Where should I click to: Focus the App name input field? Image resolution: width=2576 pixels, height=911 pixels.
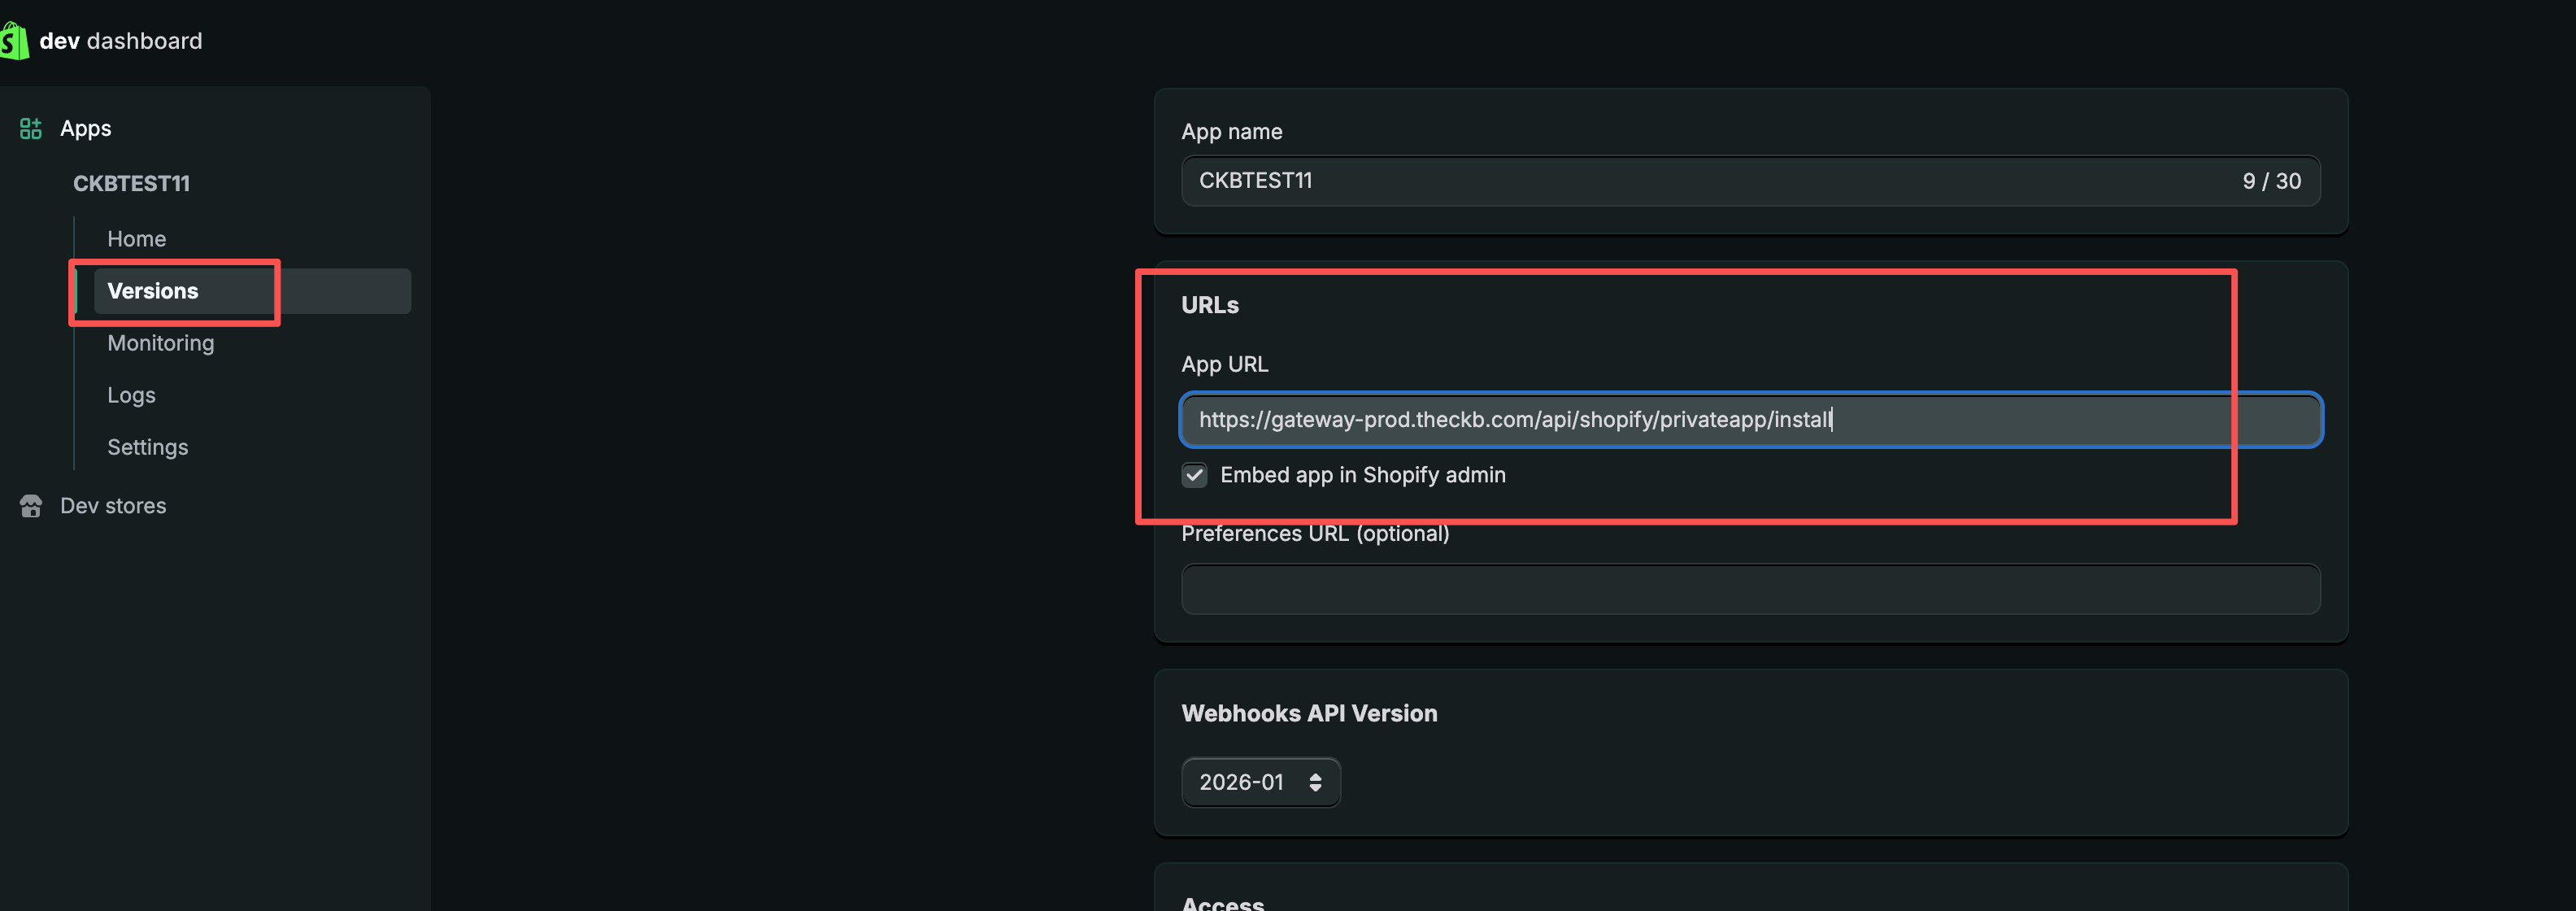point(1700,181)
